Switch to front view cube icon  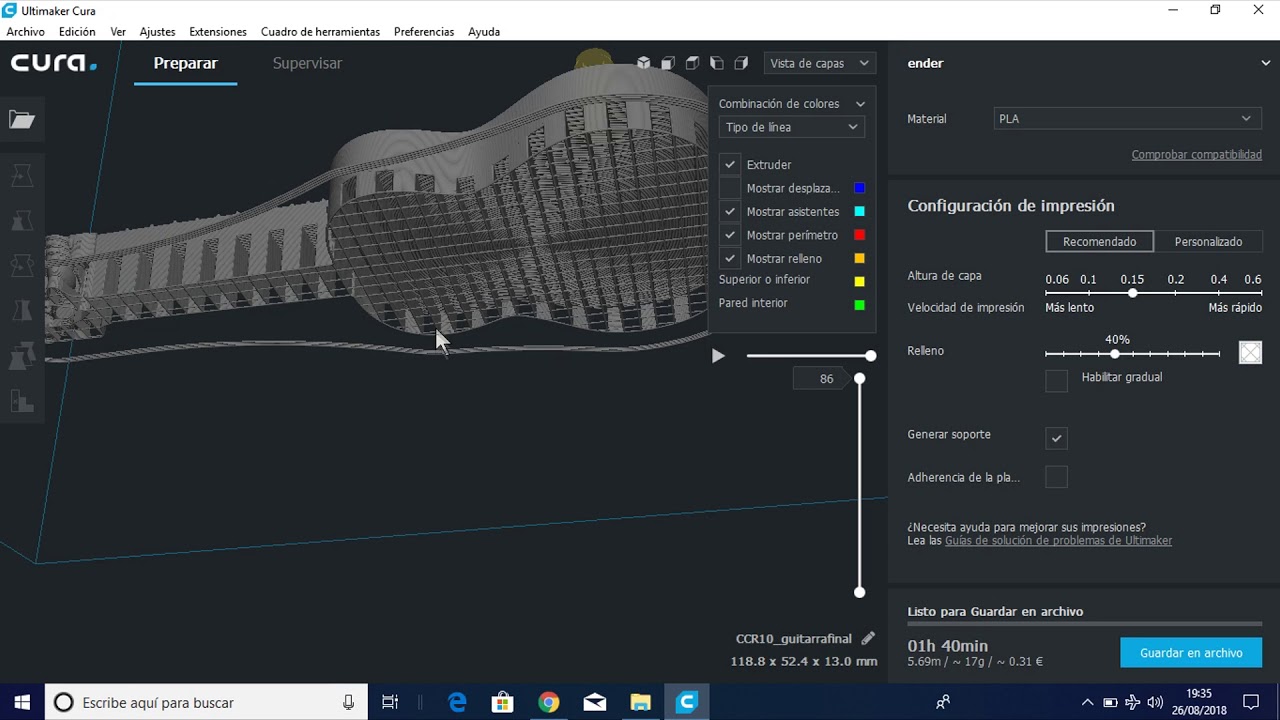(668, 63)
